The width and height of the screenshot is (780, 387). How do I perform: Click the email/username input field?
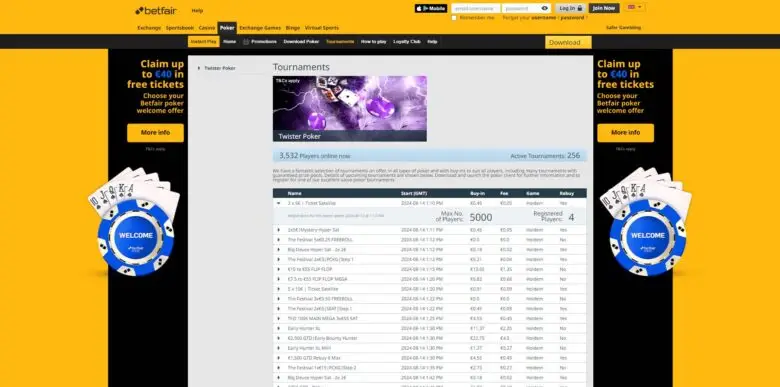(476, 8)
